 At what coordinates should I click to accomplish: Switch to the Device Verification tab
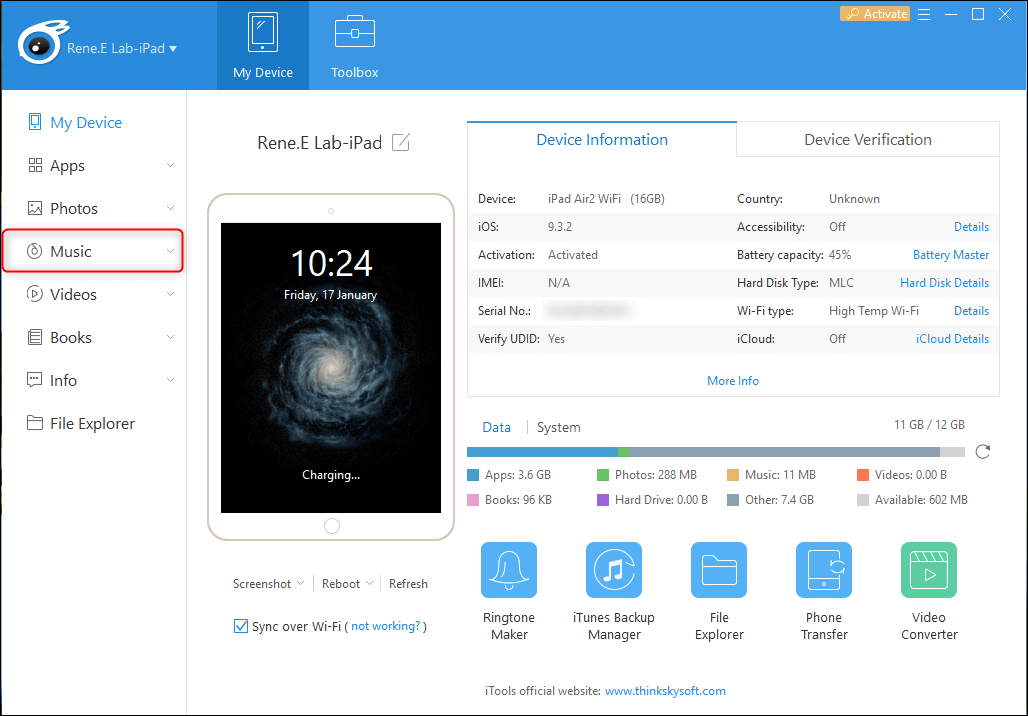867,140
